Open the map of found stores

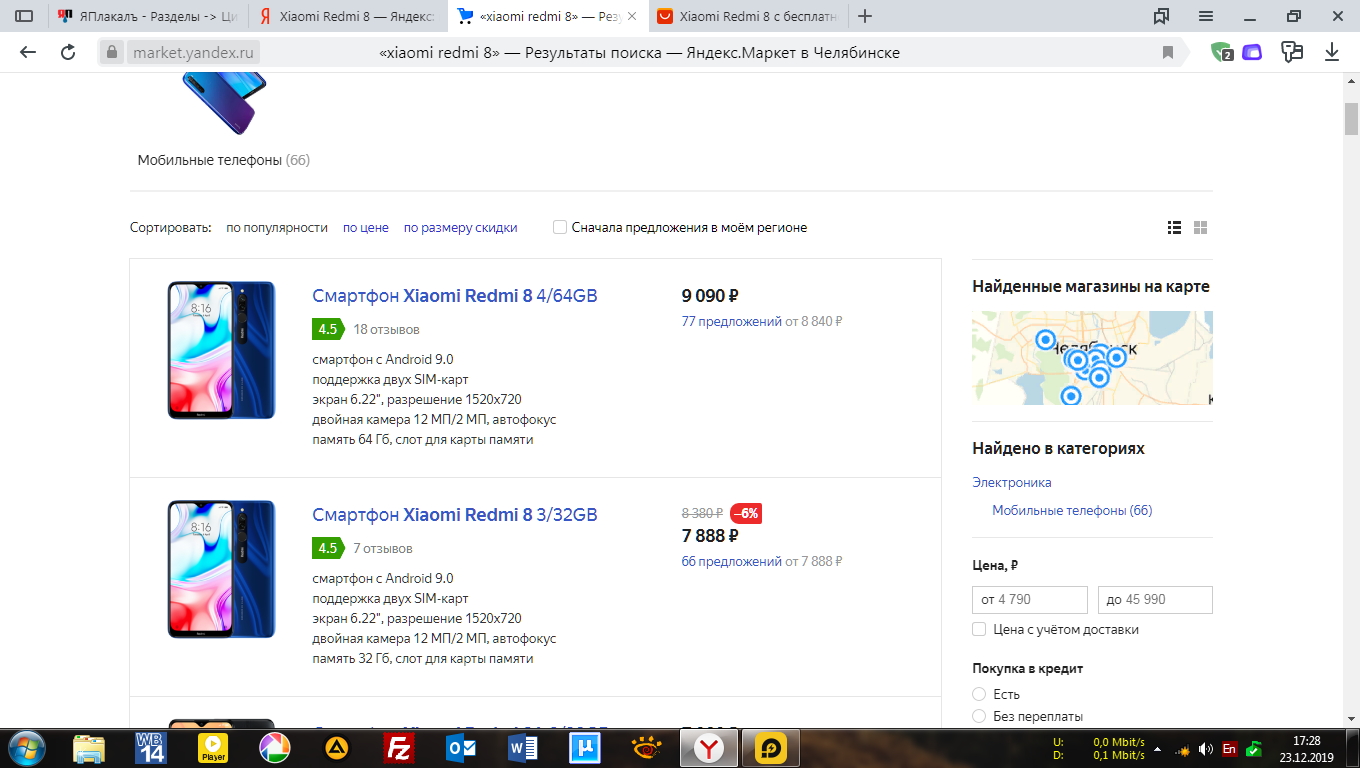[1092, 357]
